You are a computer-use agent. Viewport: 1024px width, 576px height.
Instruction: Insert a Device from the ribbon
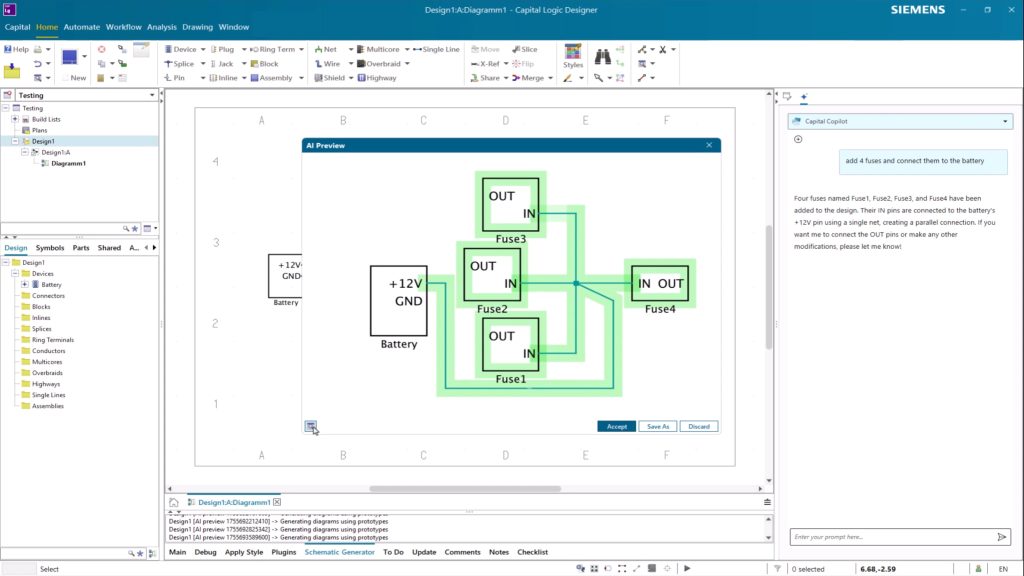point(180,49)
